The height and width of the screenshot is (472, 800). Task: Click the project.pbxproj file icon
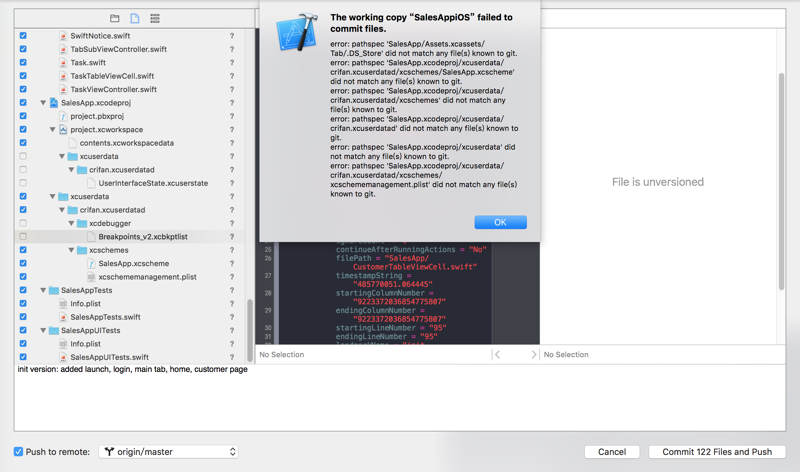[63, 116]
